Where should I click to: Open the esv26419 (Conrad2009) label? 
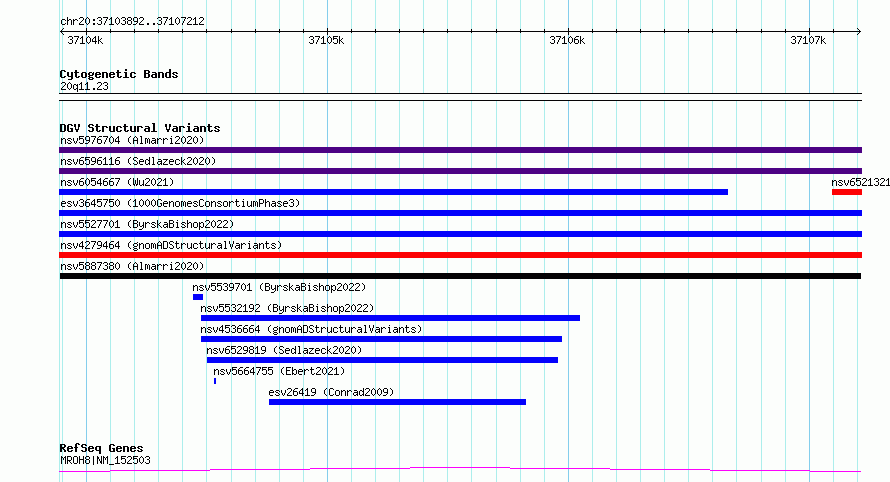point(331,392)
